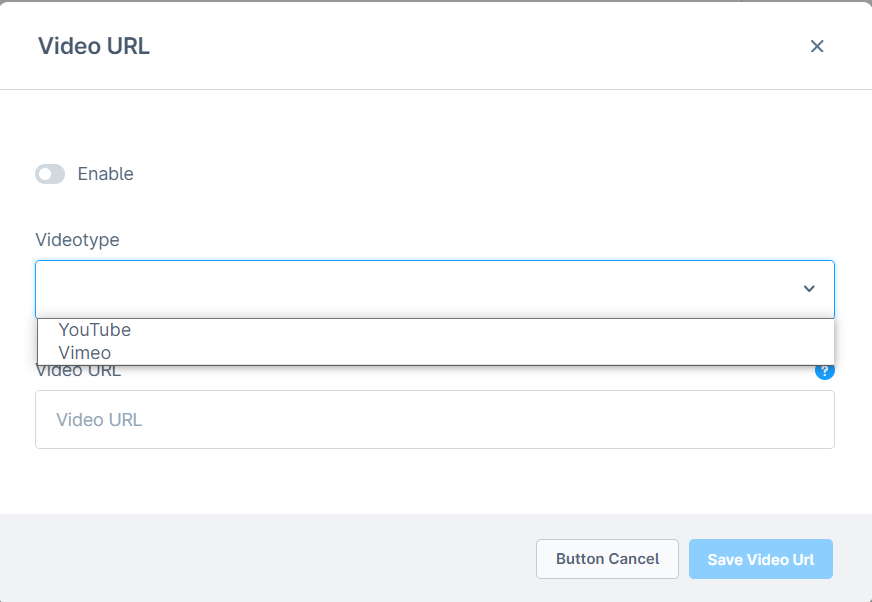This screenshot has width=872, height=602.
Task: Click the dropdown chevron arrow icon
Action: 809,288
